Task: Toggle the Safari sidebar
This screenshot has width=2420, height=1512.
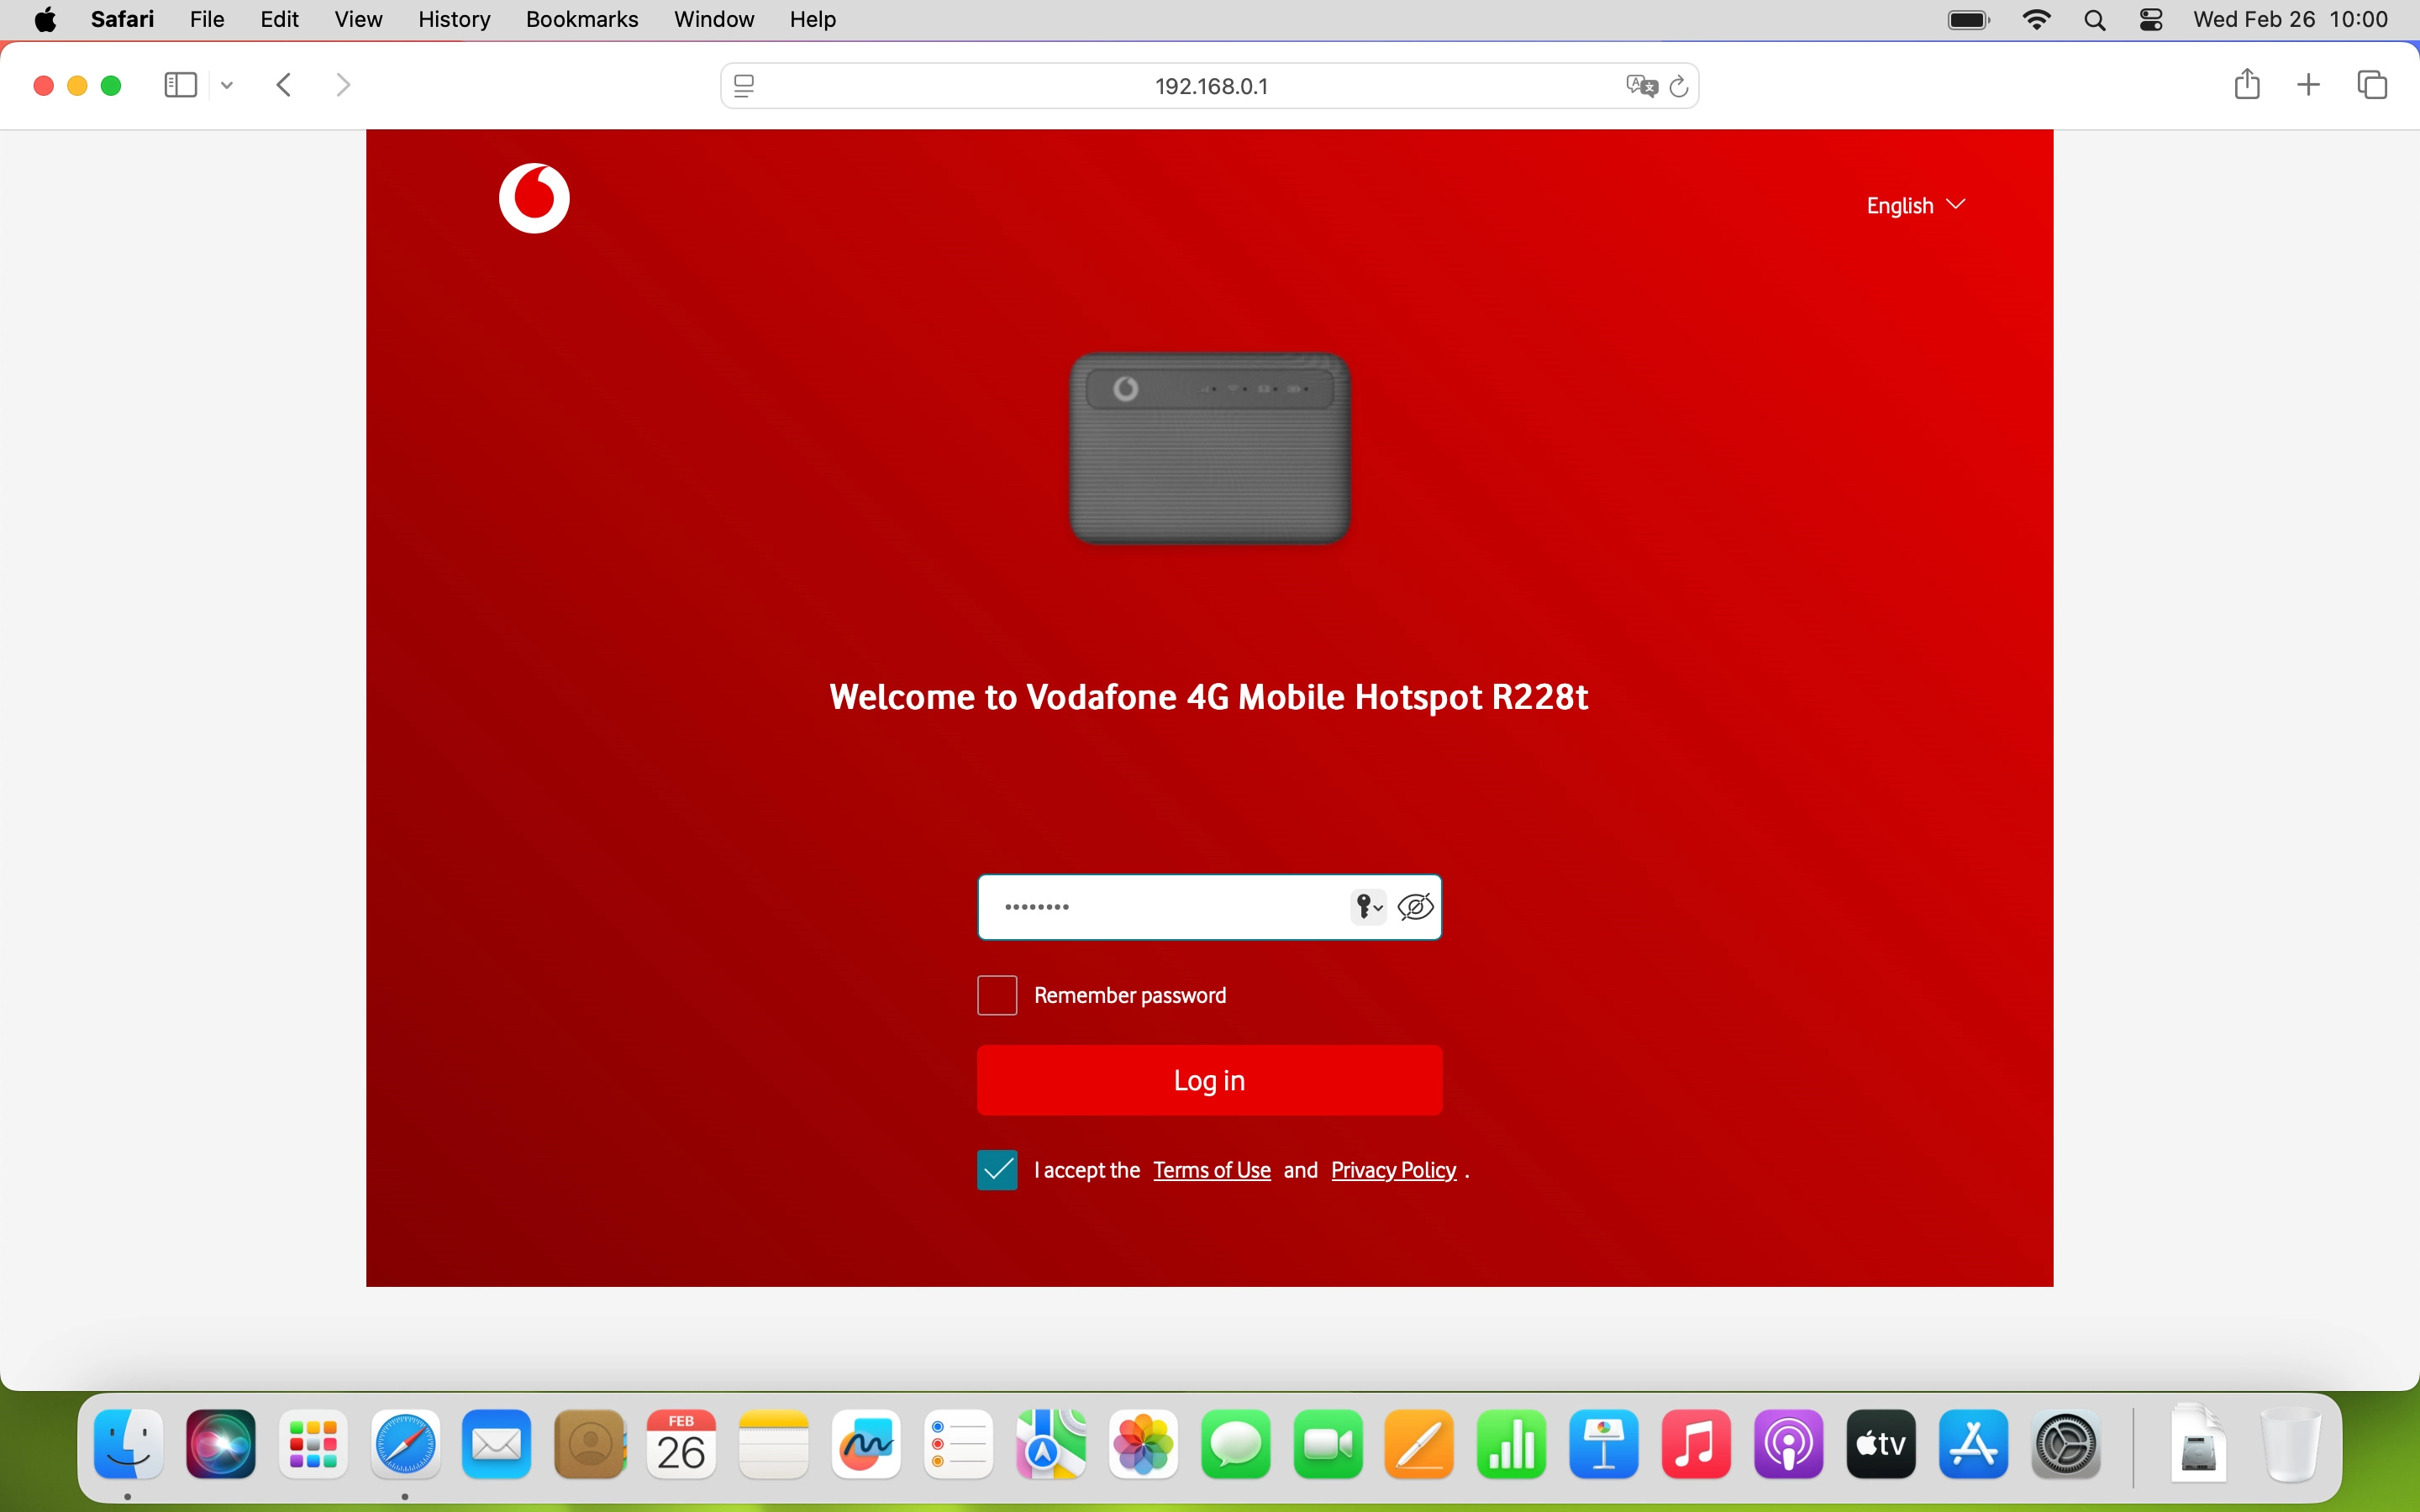Action: coord(179,85)
